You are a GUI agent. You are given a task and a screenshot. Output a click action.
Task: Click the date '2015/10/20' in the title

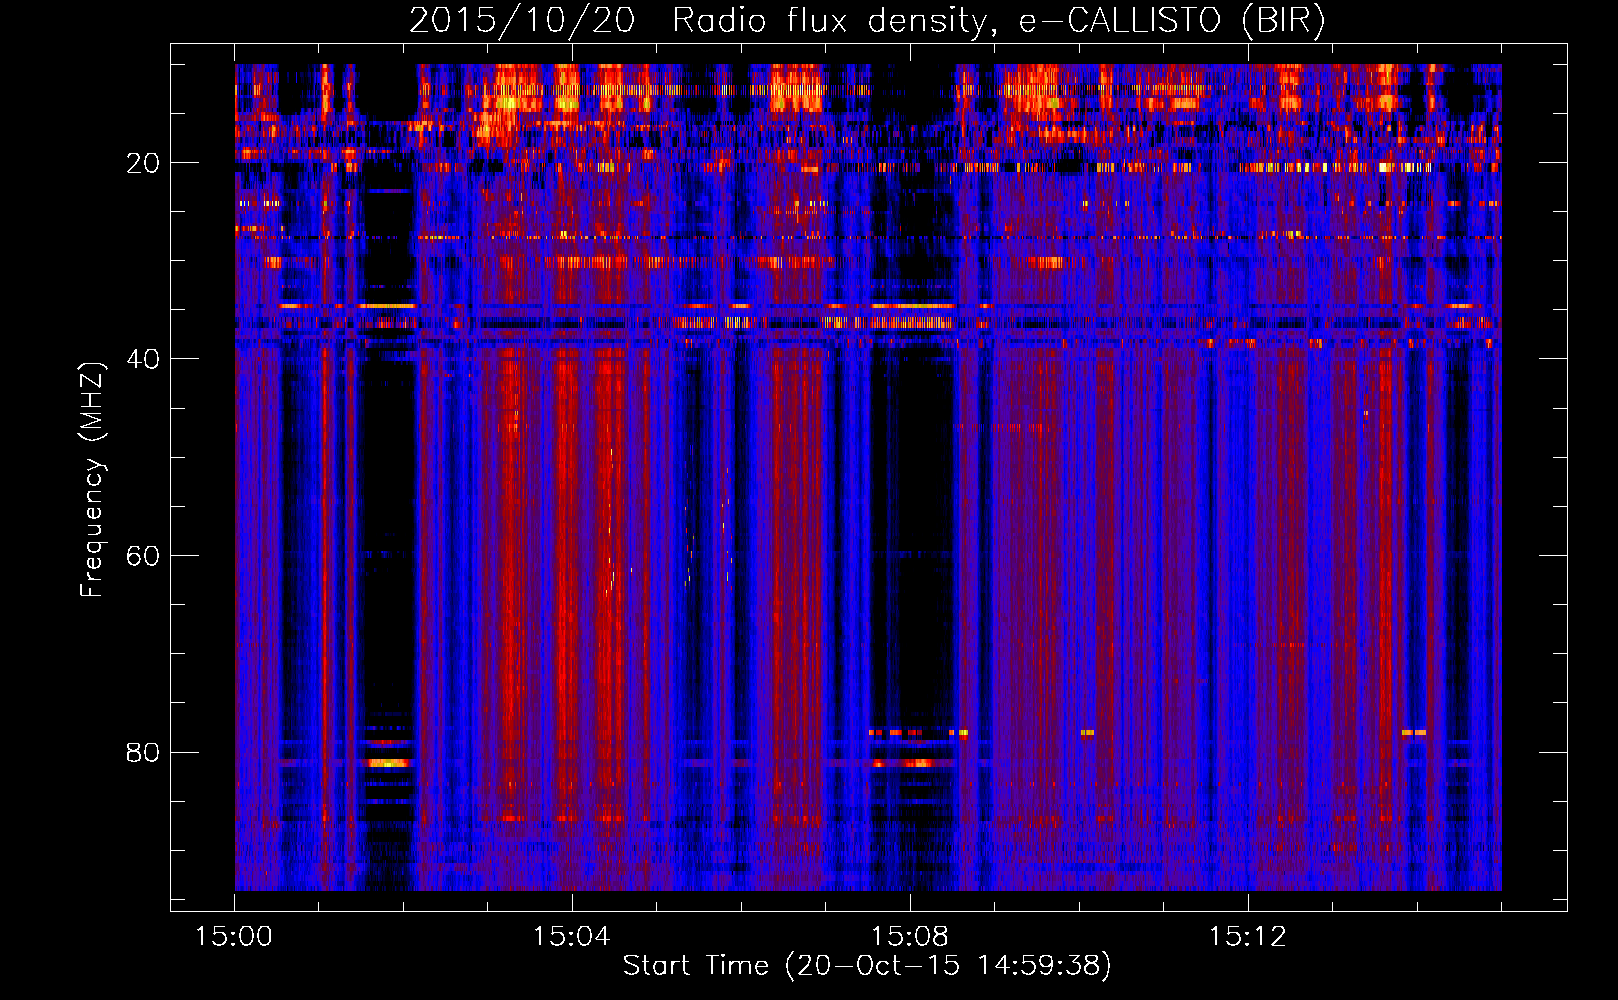[x=522, y=21]
